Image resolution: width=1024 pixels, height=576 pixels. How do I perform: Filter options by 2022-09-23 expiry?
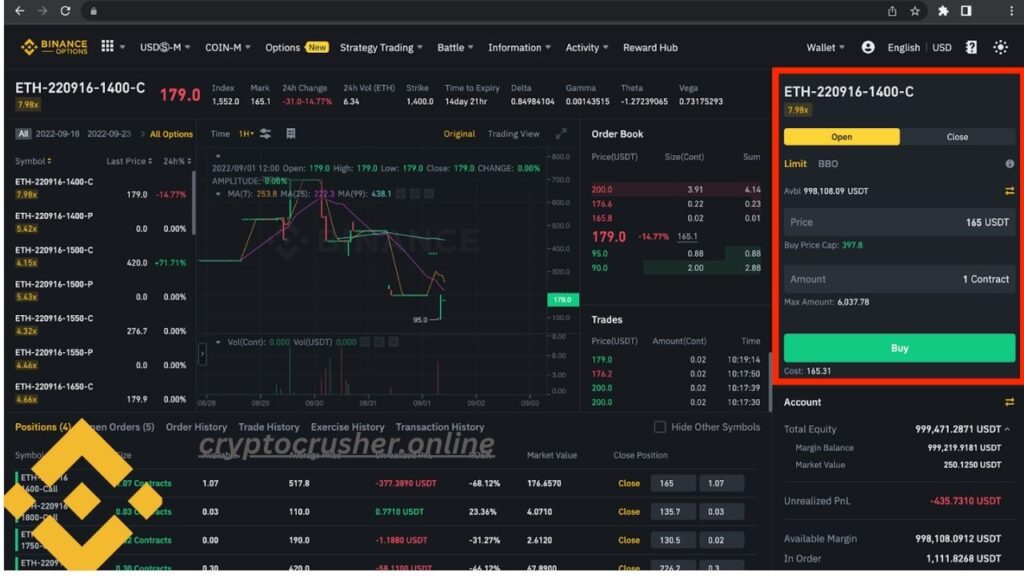(109, 134)
